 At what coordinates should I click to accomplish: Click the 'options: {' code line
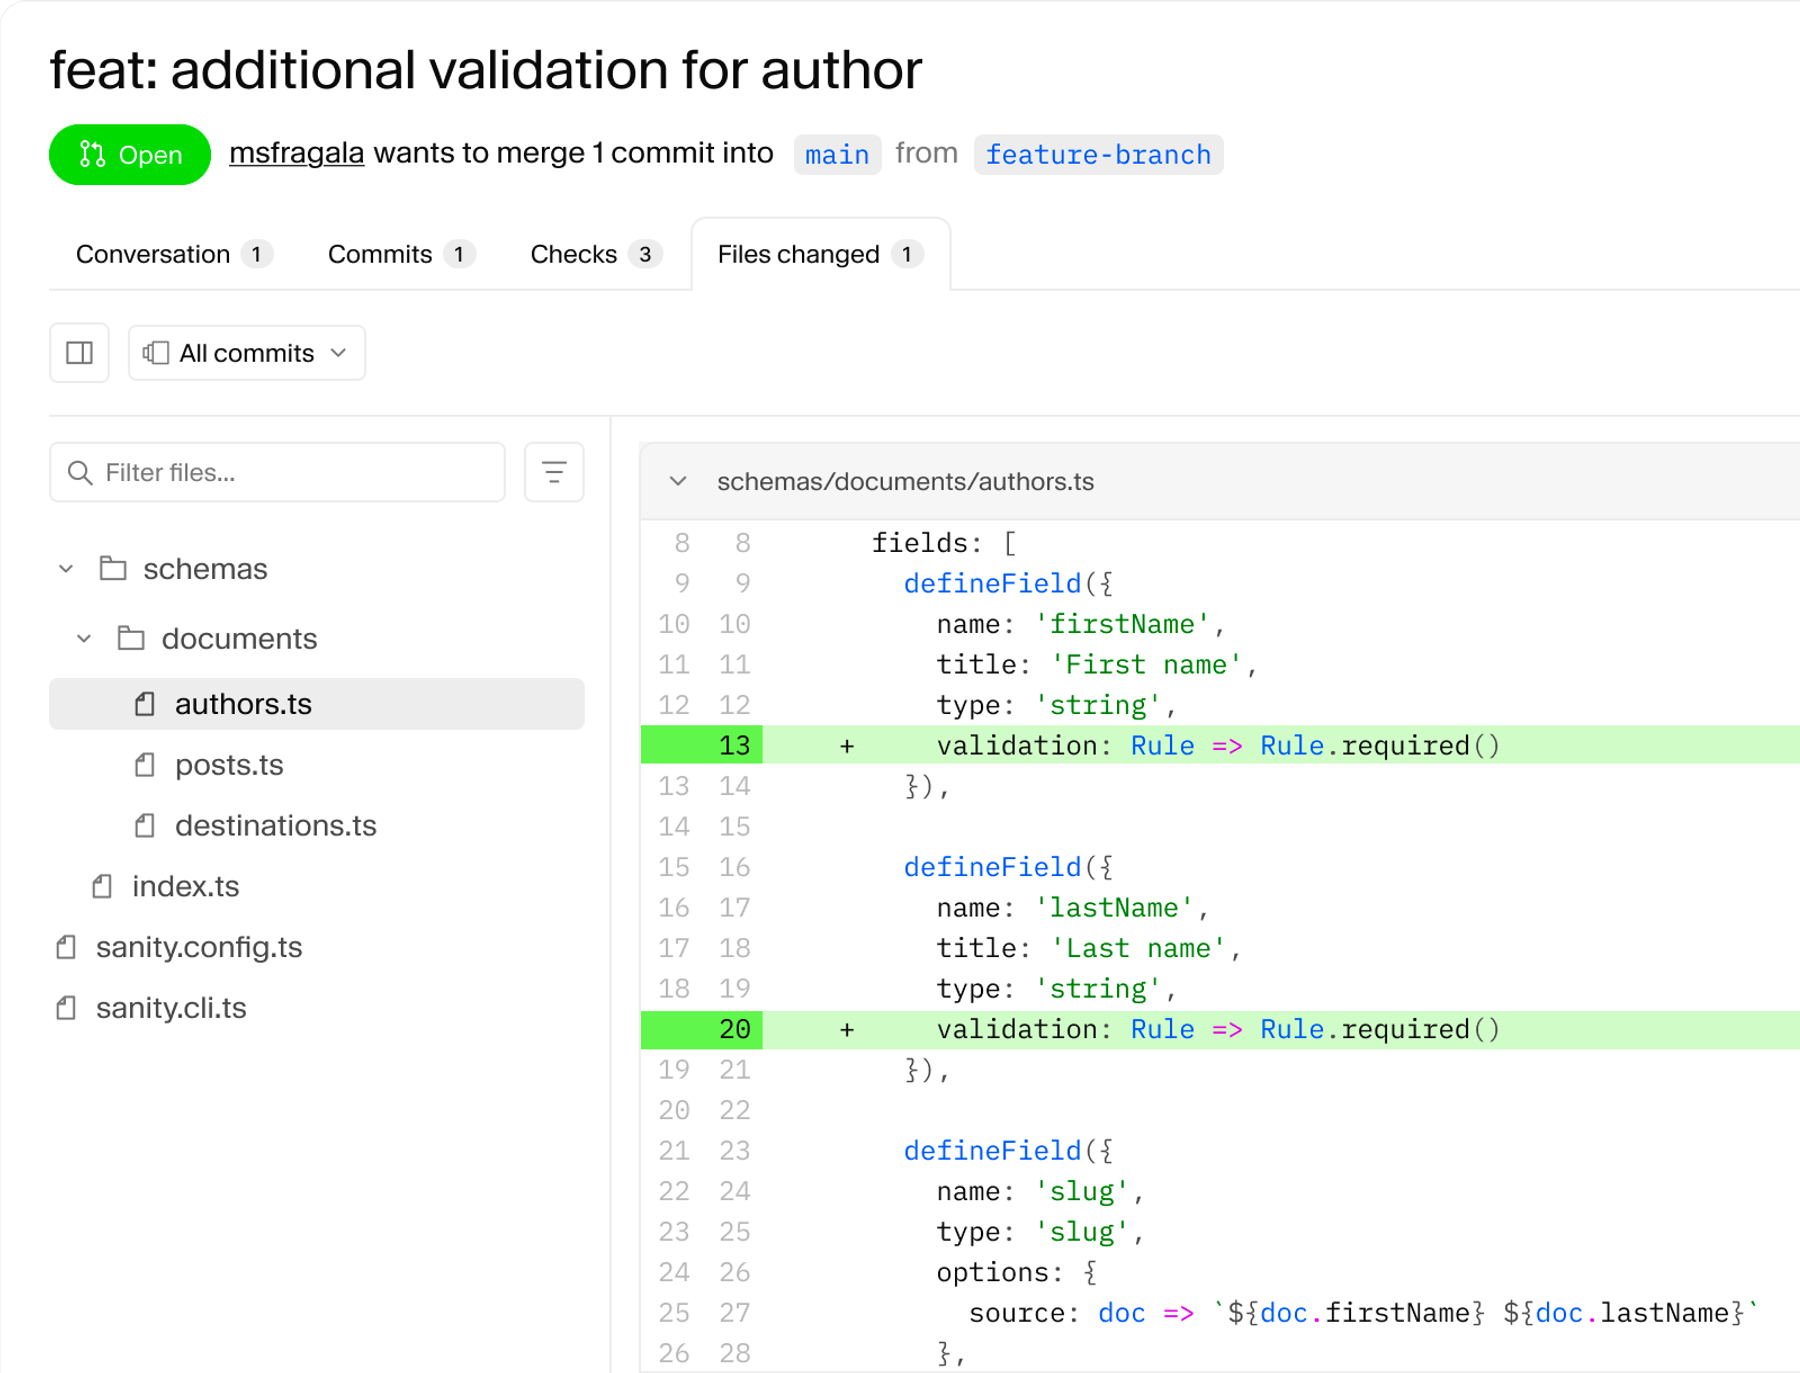(x=1017, y=1272)
